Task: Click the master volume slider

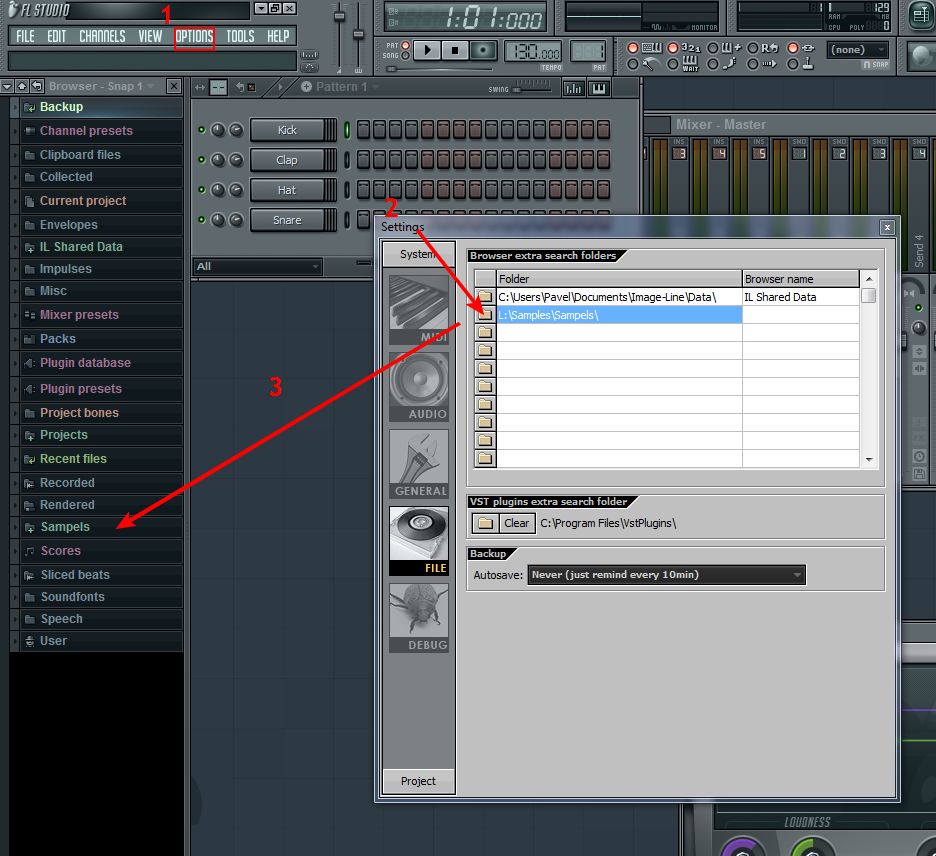Action: (x=339, y=36)
